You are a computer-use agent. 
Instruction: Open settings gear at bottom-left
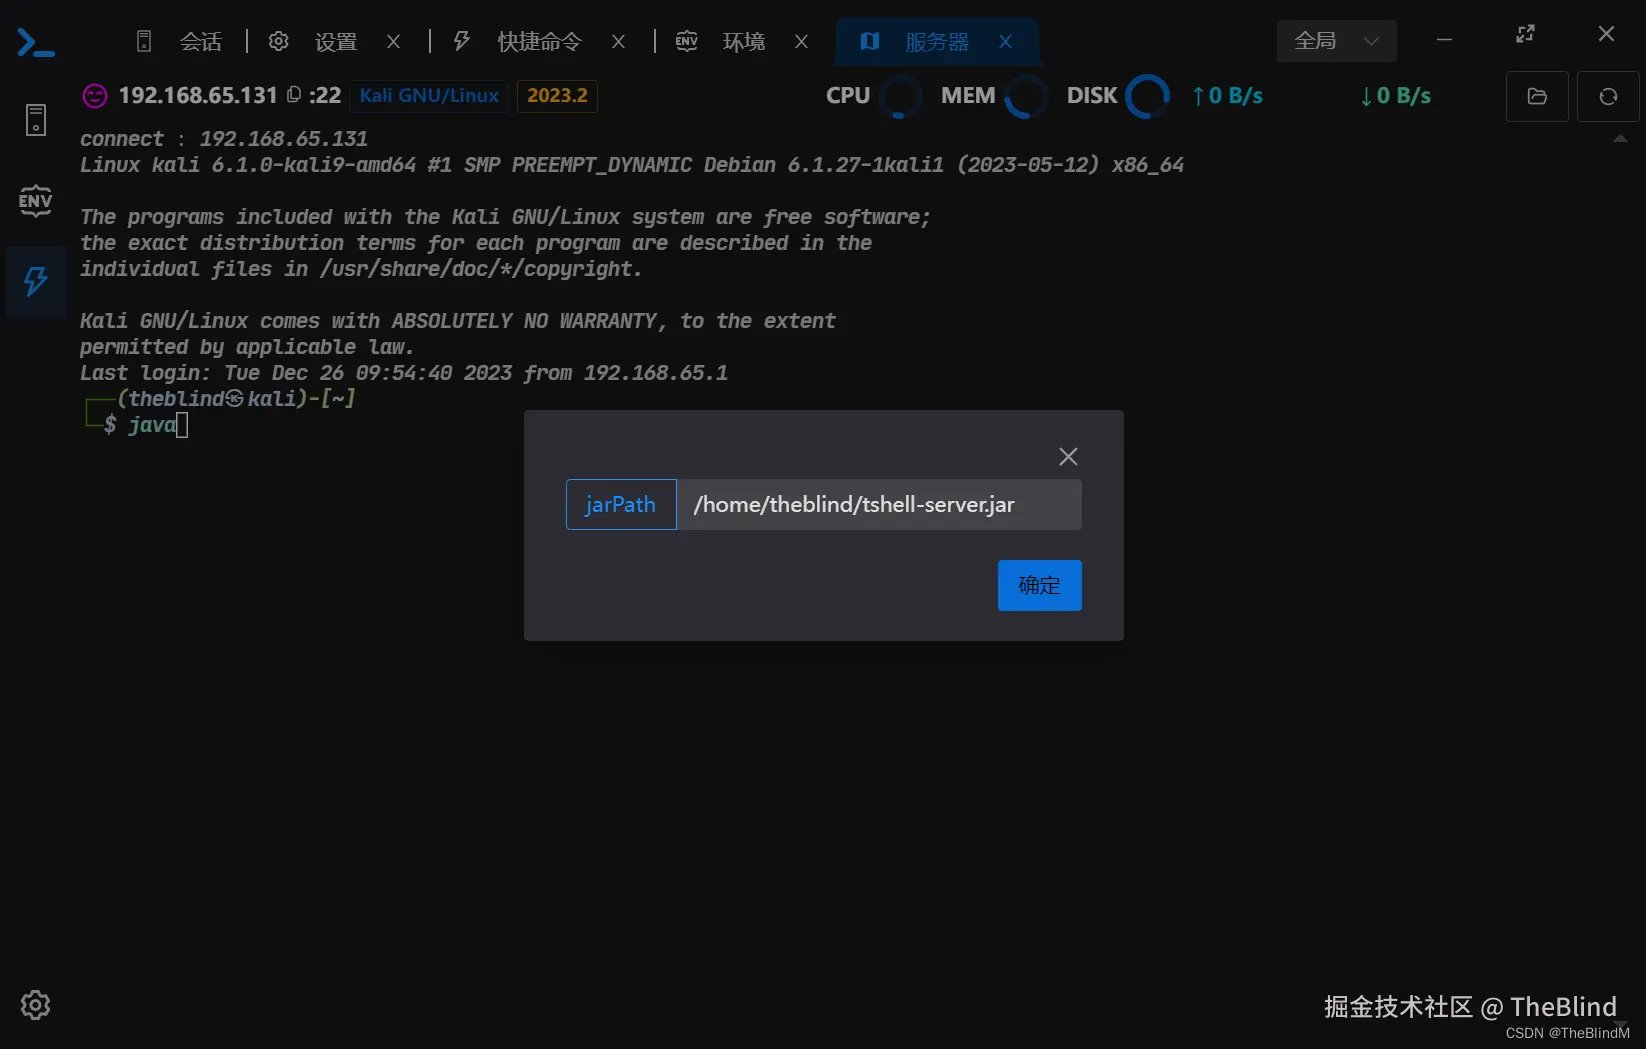(36, 1005)
